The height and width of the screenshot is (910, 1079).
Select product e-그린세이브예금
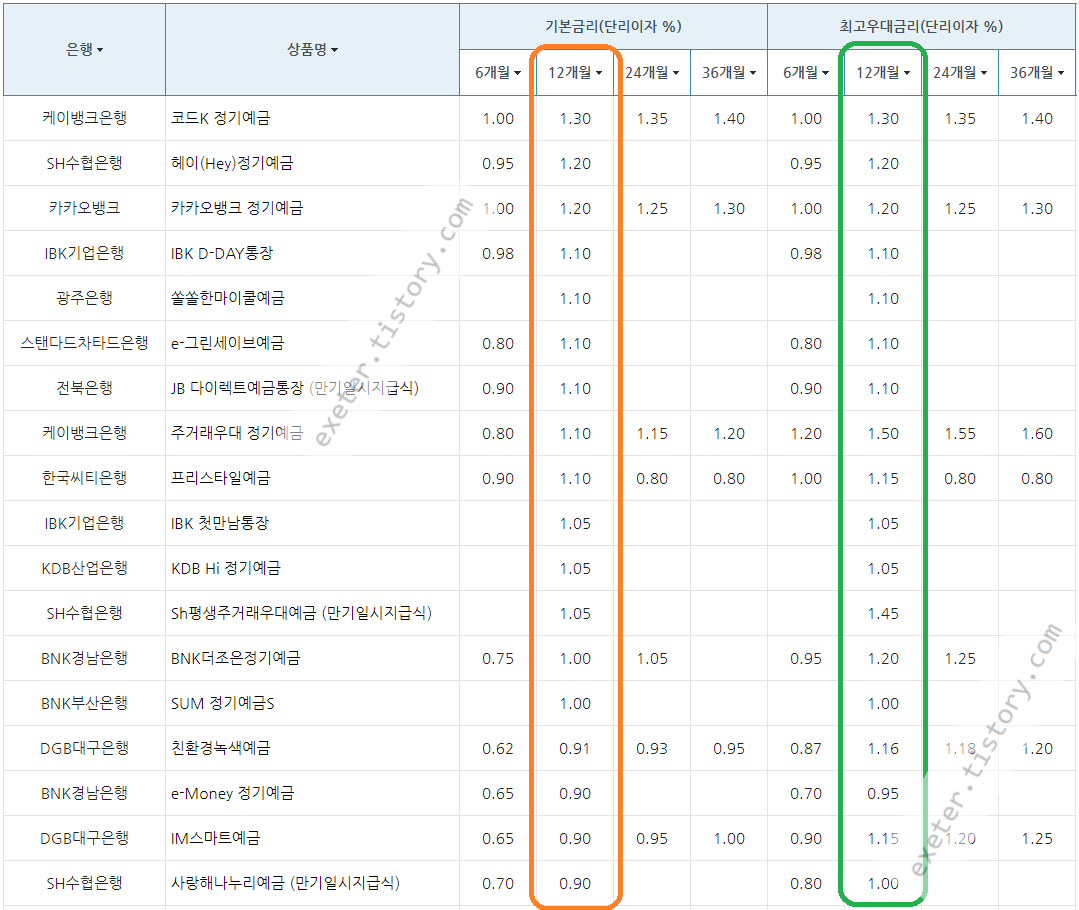coord(227,343)
